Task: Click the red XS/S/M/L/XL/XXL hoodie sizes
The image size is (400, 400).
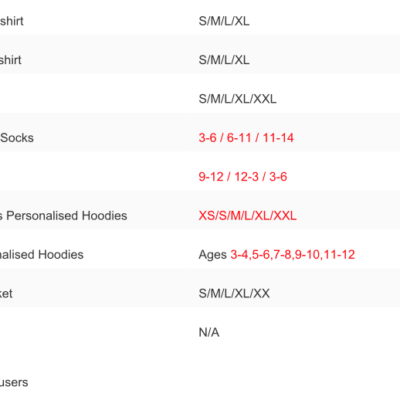Action: tap(247, 216)
